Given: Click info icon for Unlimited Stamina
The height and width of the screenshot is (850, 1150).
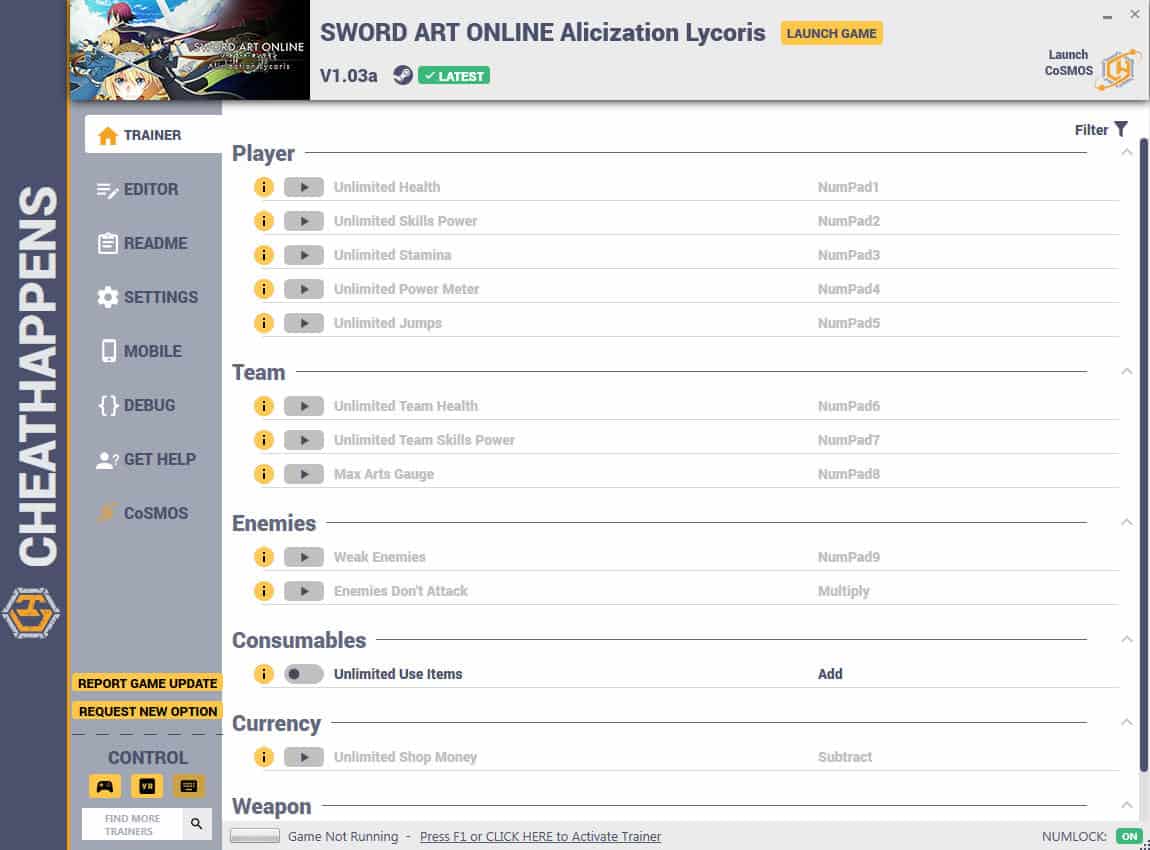Looking at the screenshot, I should pyautogui.click(x=263, y=255).
